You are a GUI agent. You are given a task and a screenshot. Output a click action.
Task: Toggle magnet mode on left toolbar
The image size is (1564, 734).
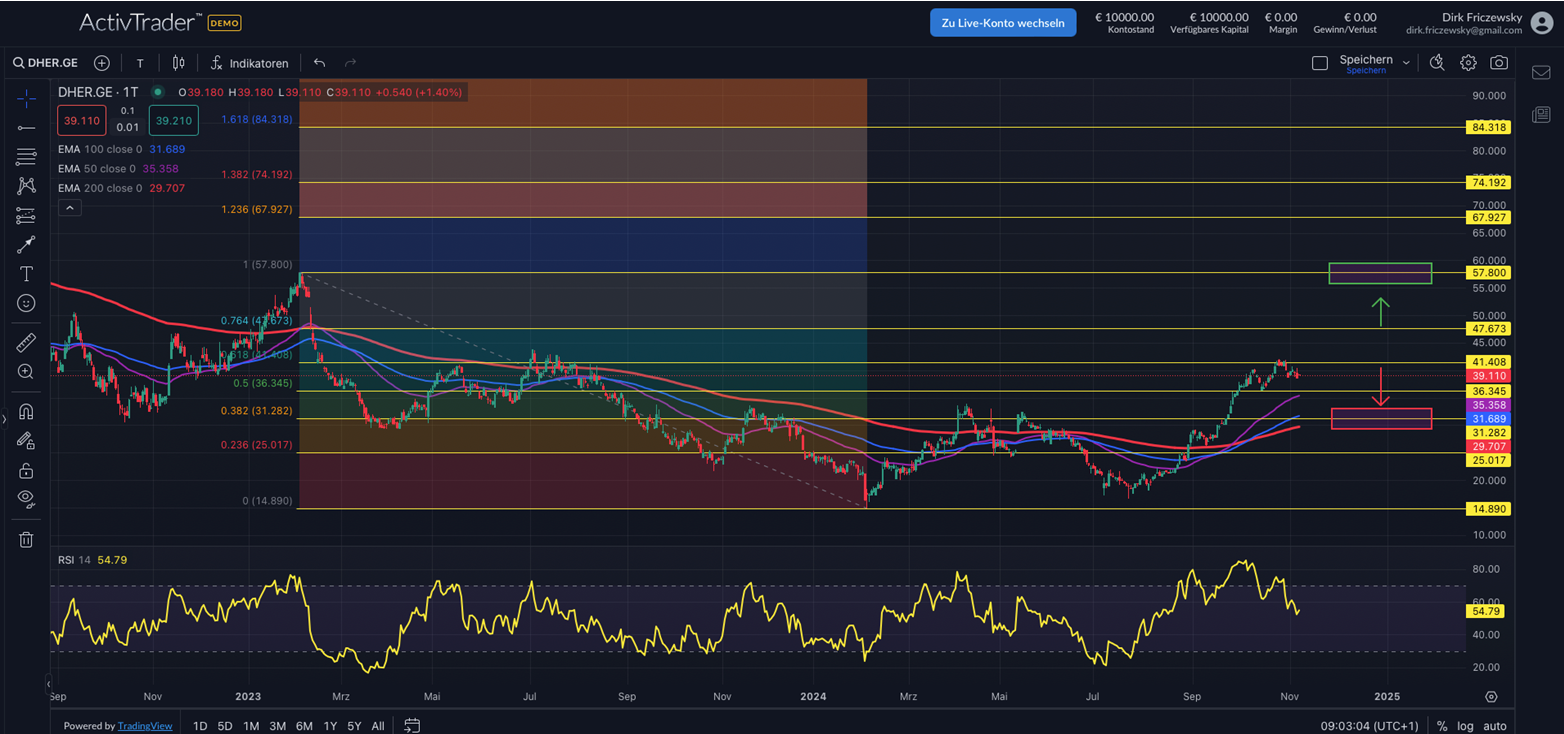(x=26, y=411)
